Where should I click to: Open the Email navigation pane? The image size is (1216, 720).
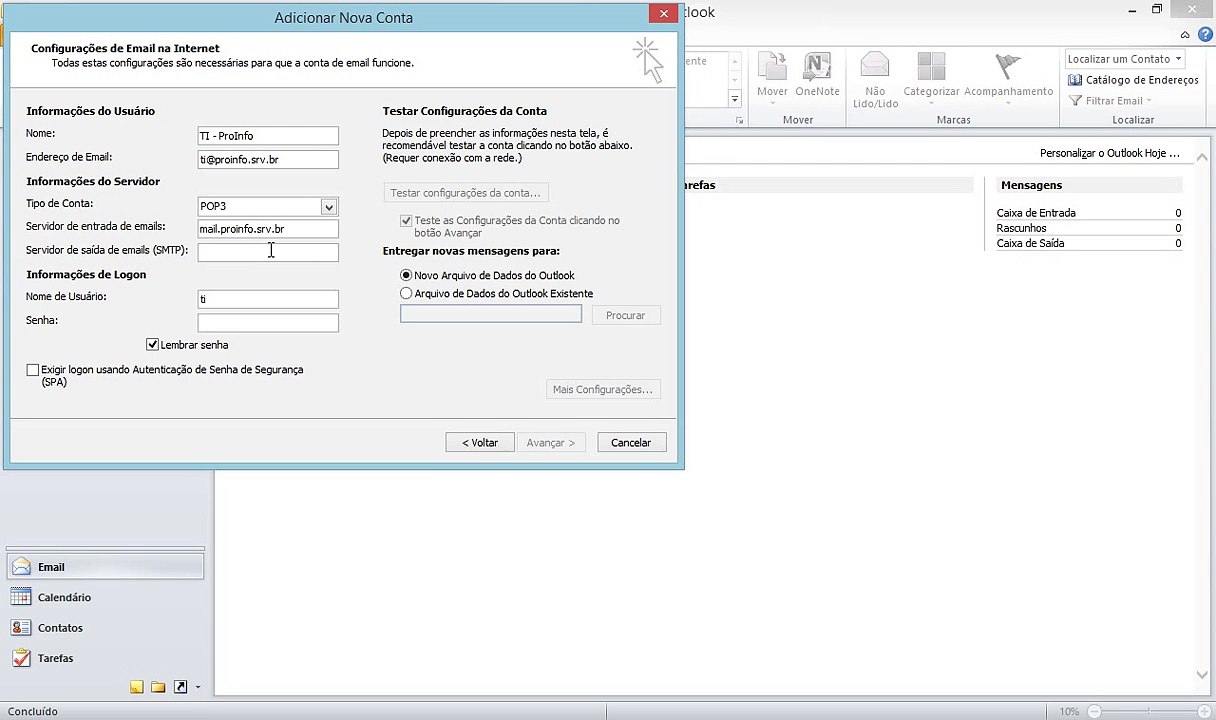[105, 567]
